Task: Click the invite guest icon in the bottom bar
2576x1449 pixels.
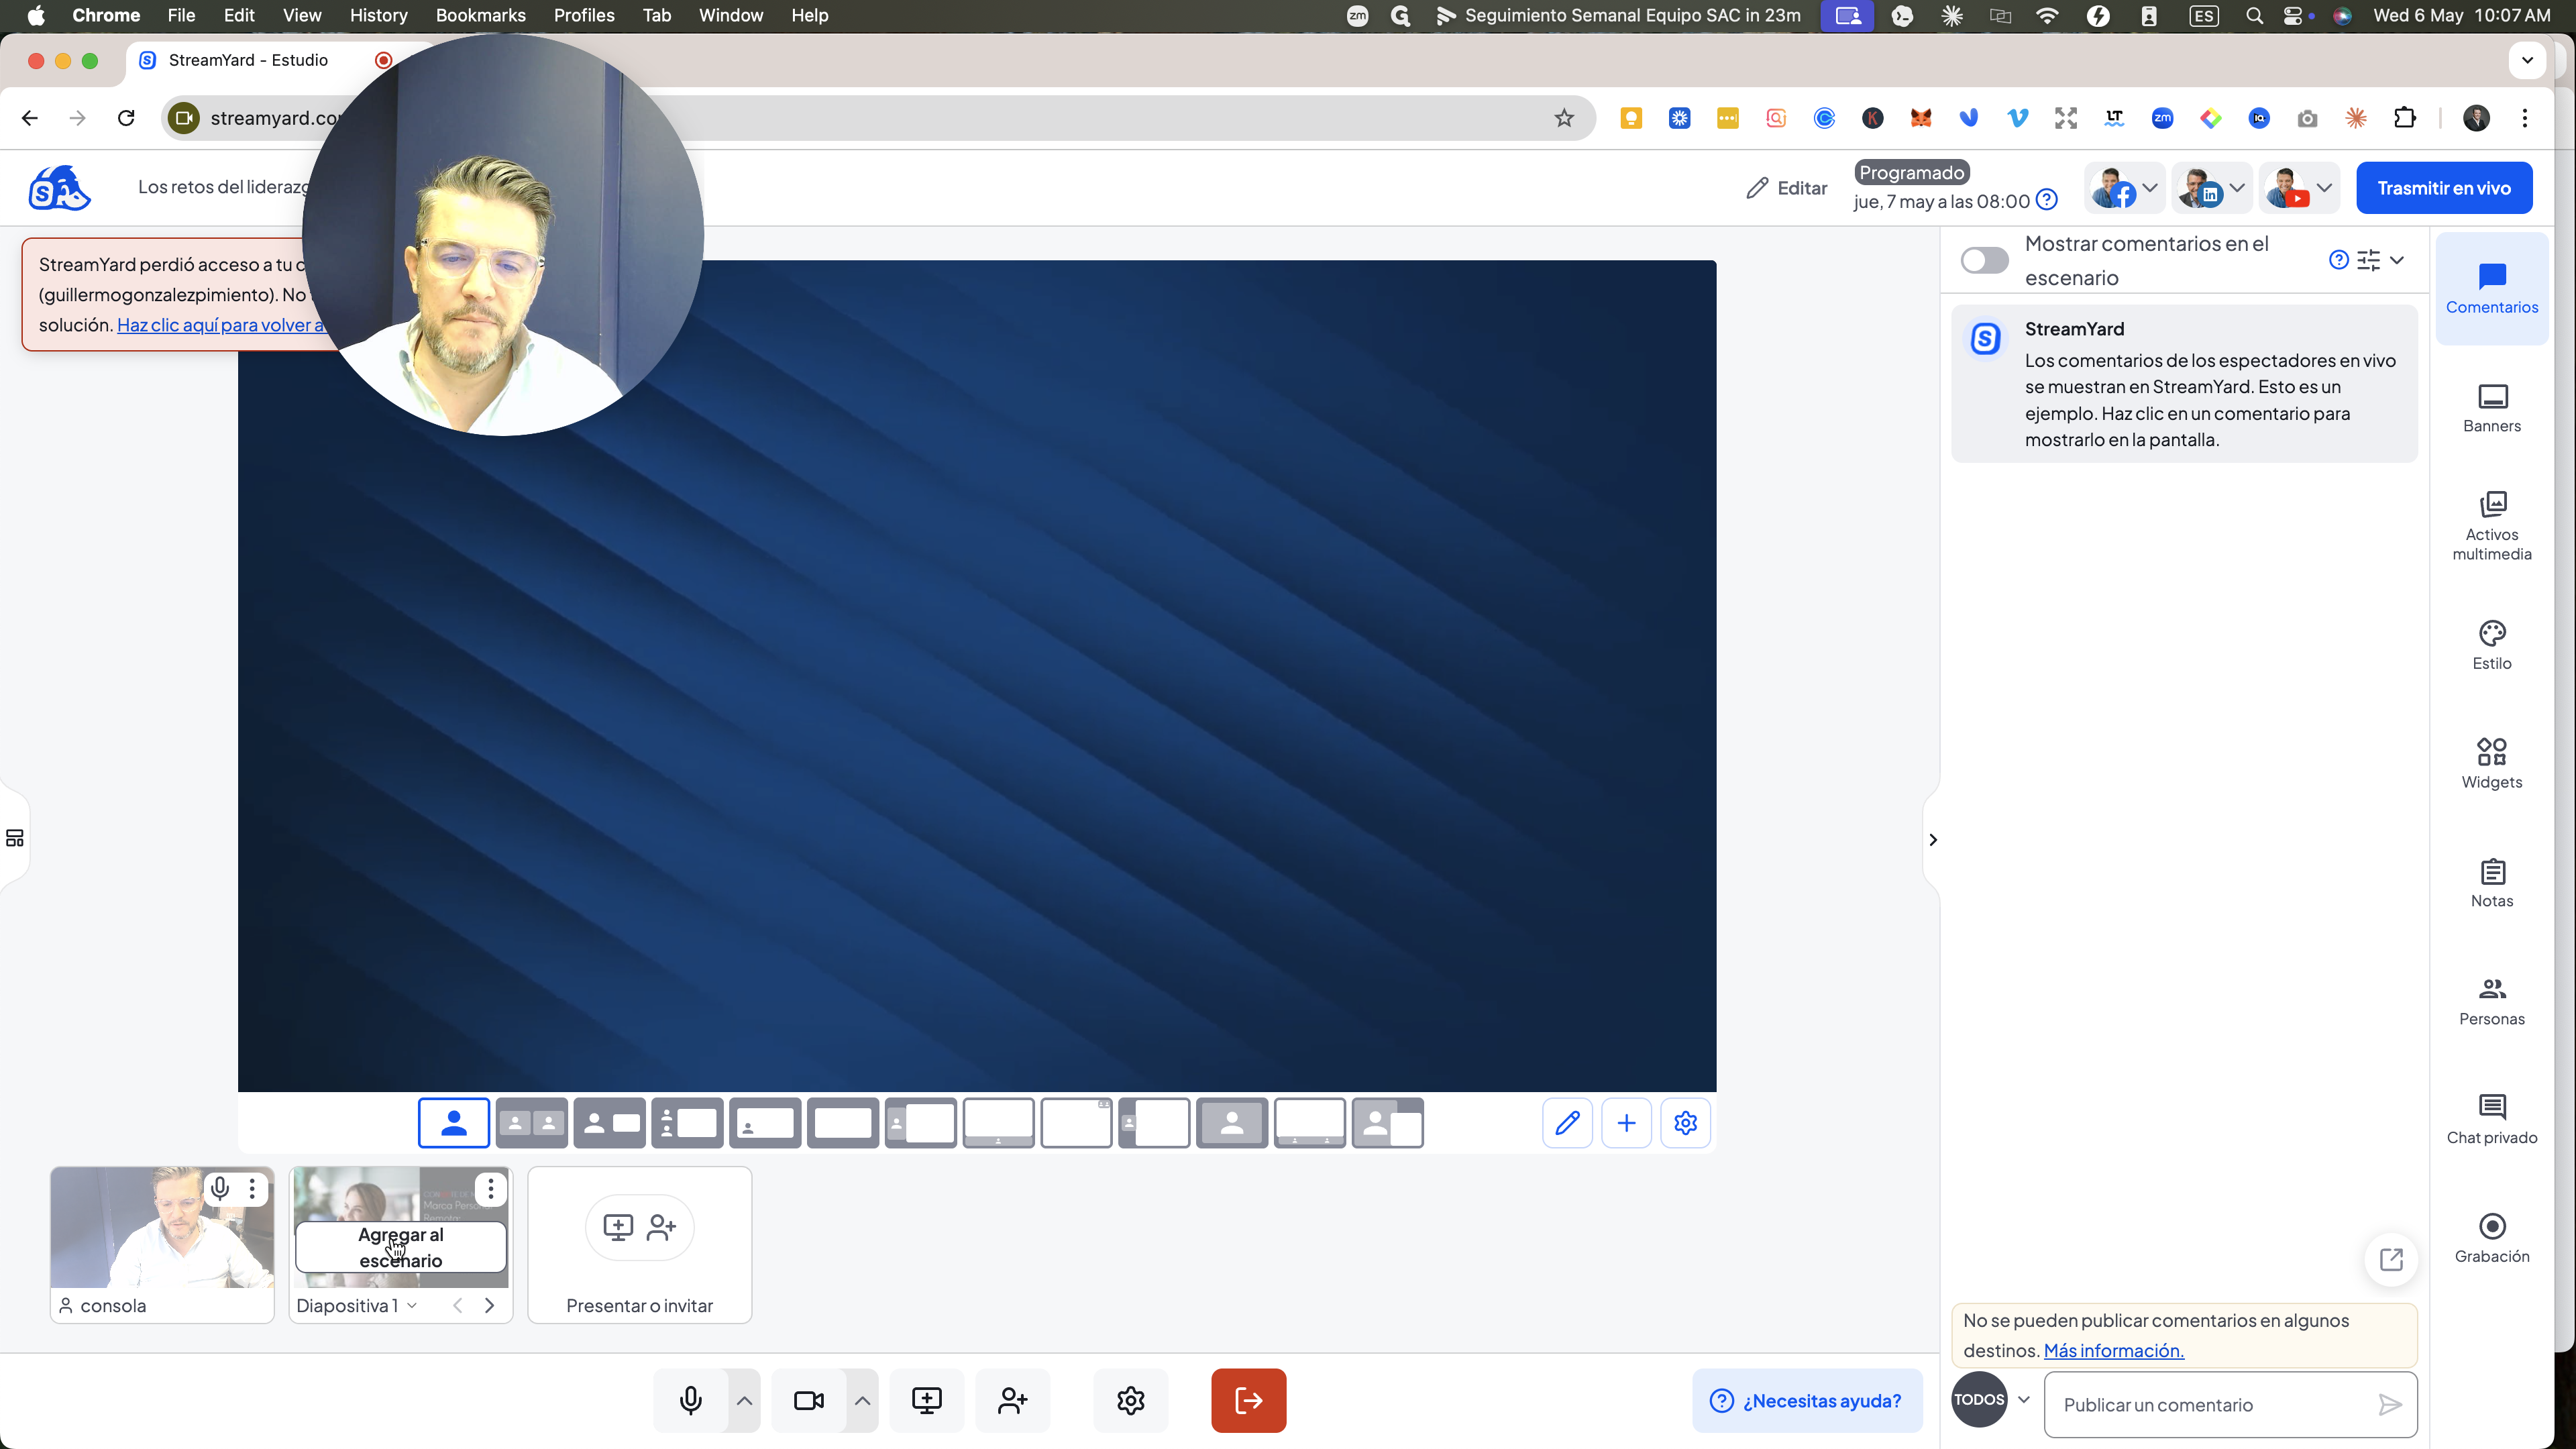Action: click(x=1013, y=1400)
